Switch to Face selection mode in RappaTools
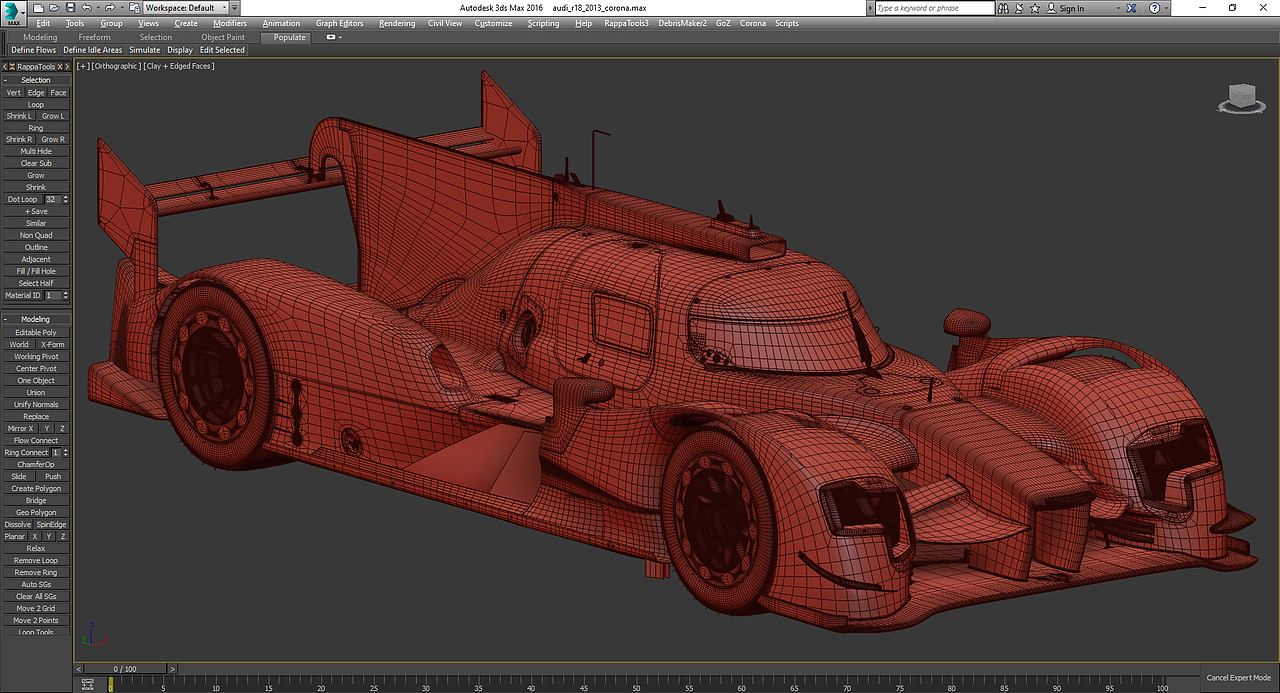The width and height of the screenshot is (1280, 693). 58,92
